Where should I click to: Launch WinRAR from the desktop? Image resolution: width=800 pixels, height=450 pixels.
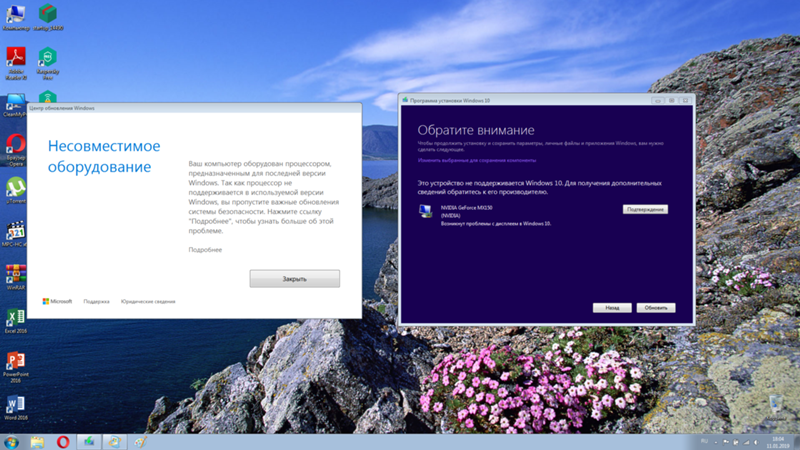[16, 277]
